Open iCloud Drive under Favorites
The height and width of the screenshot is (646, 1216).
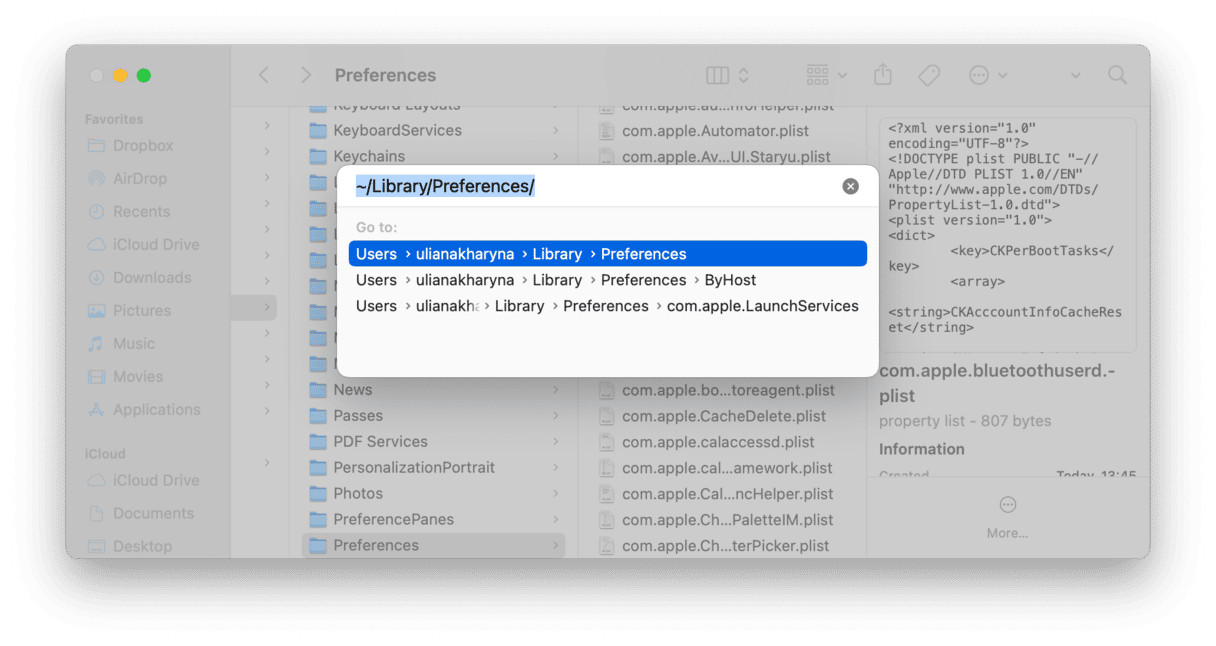tap(143, 244)
